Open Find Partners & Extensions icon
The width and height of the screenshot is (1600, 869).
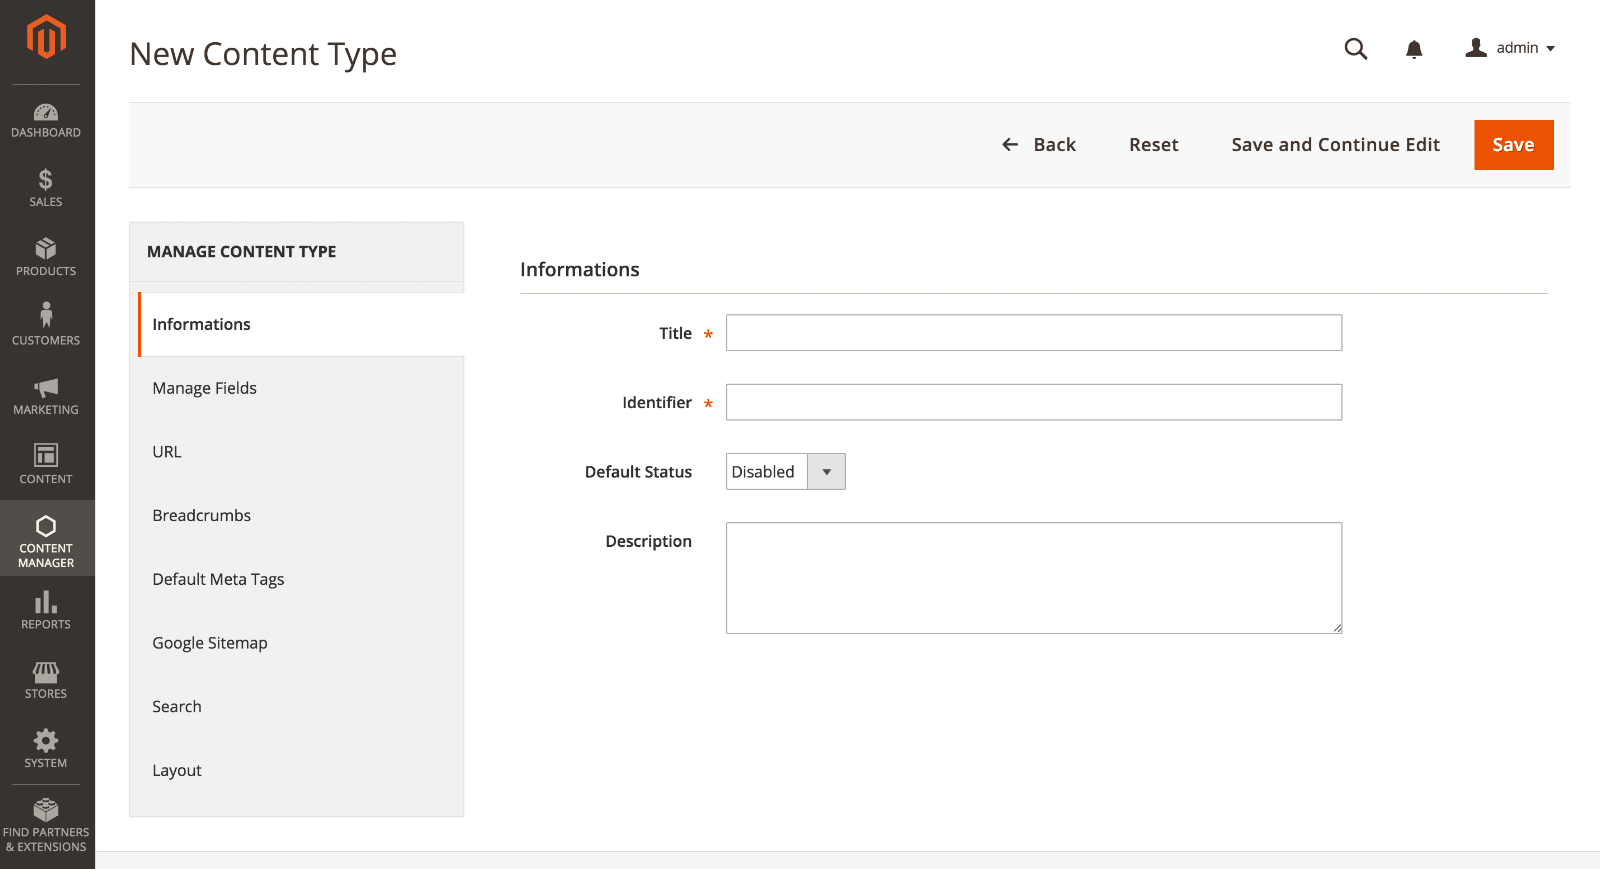[46, 809]
